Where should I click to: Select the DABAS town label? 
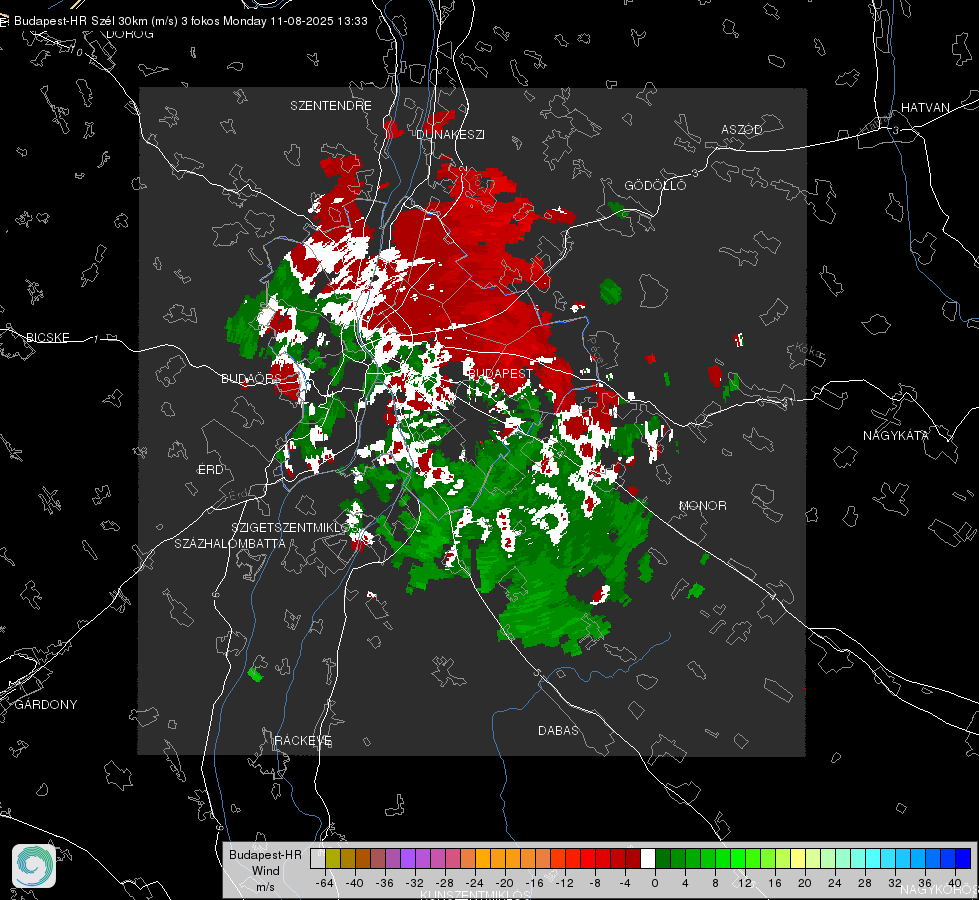coord(558,730)
